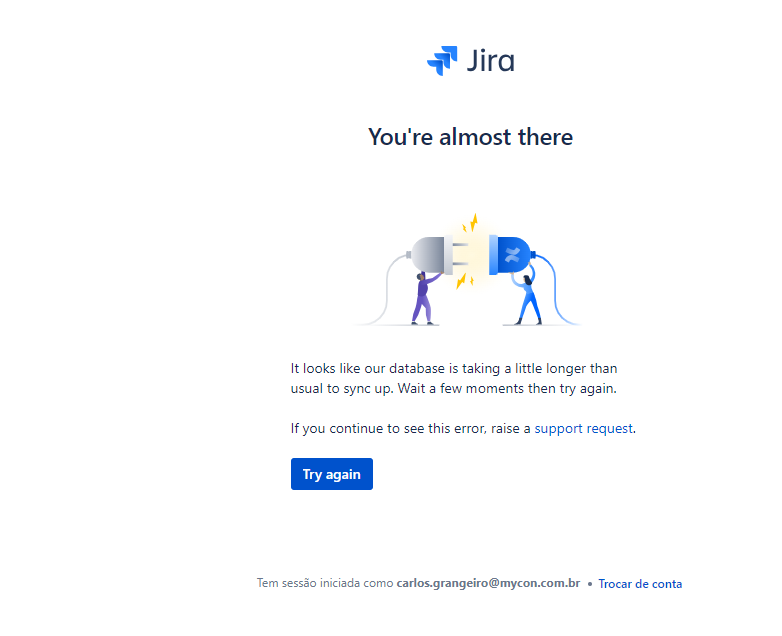Open the support request link
Viewport: 782px width, 636px height.
click(584, 428)
